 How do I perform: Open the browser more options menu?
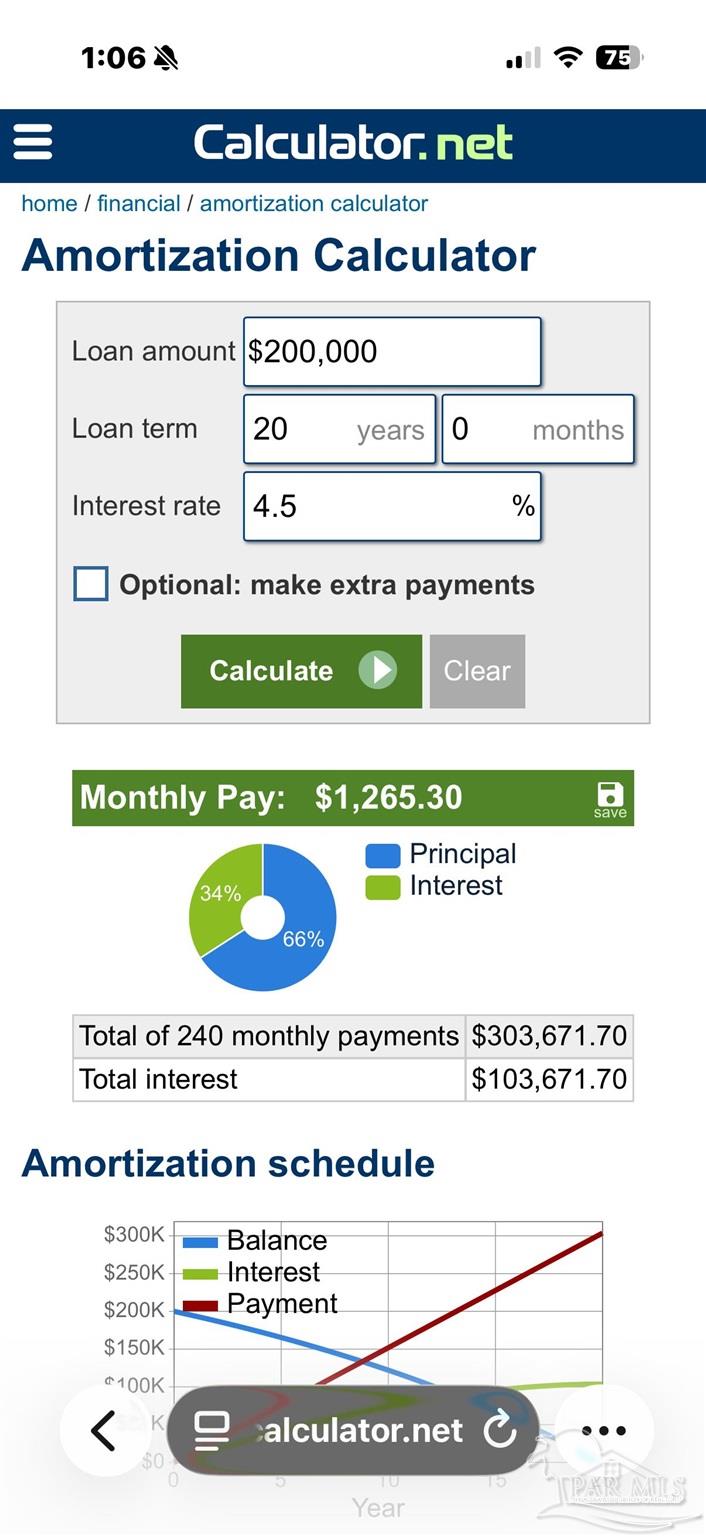point(604,1431)
